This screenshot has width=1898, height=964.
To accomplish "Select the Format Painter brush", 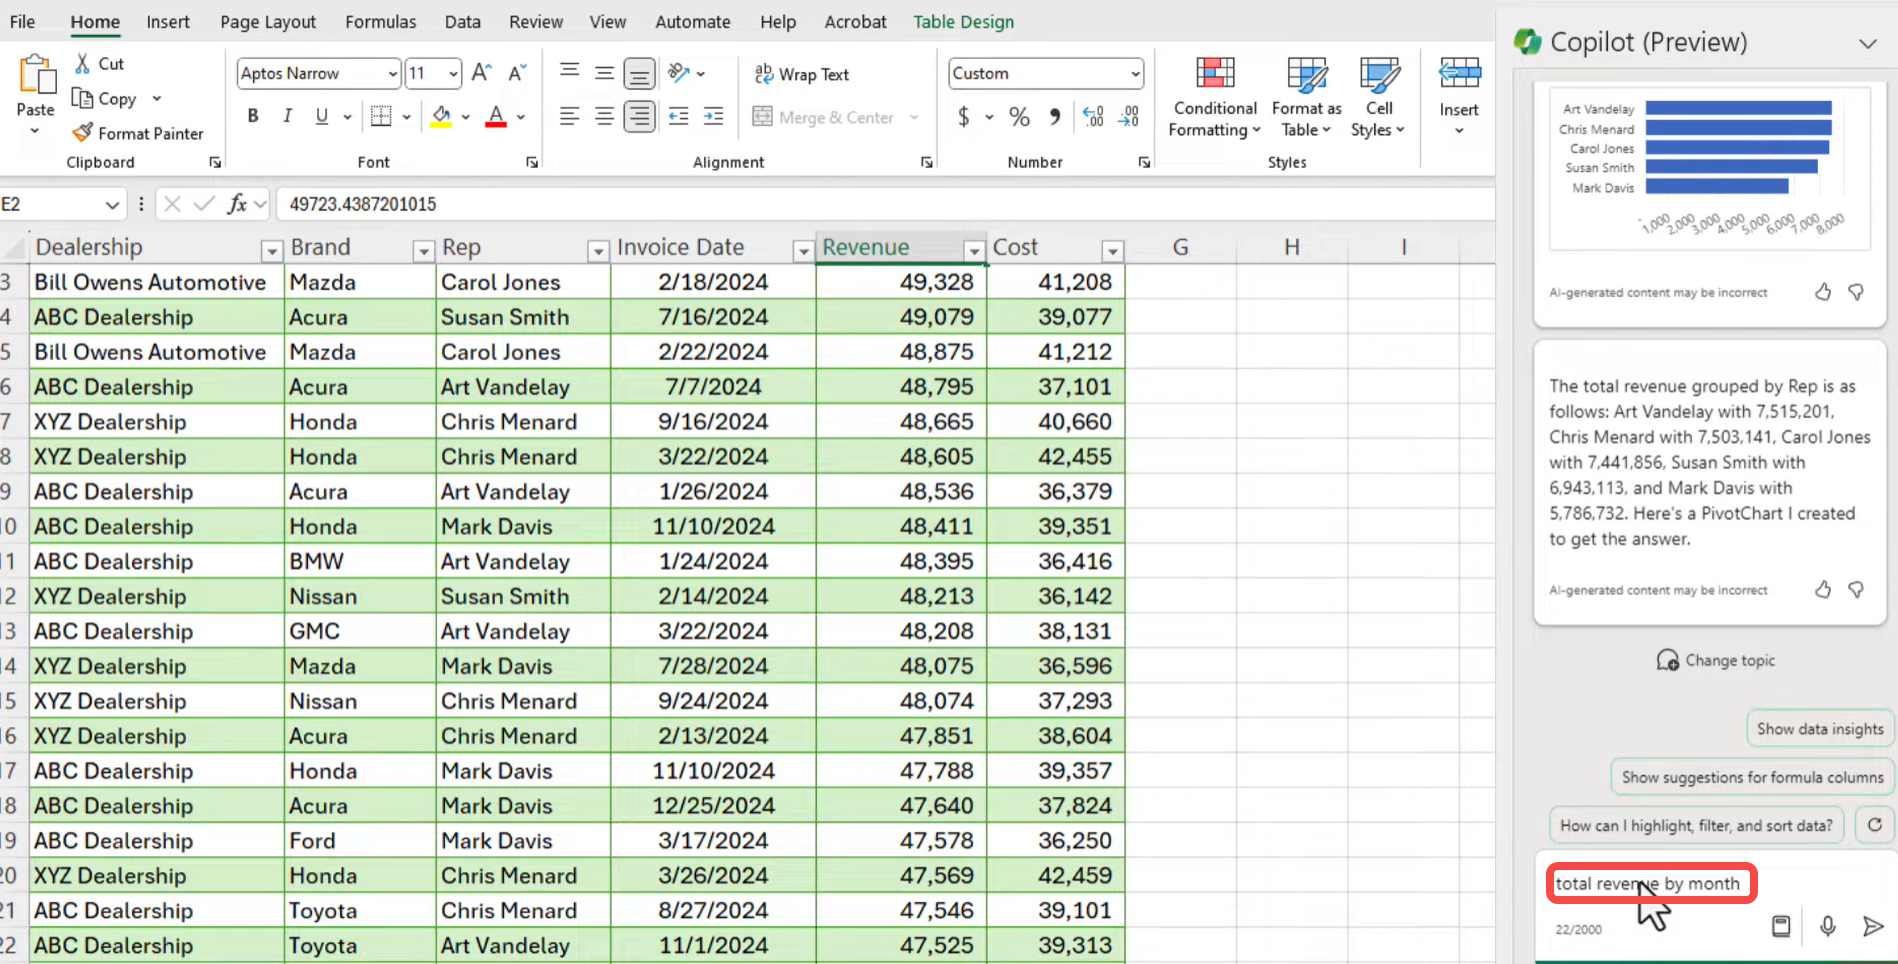I will (83, 132).
